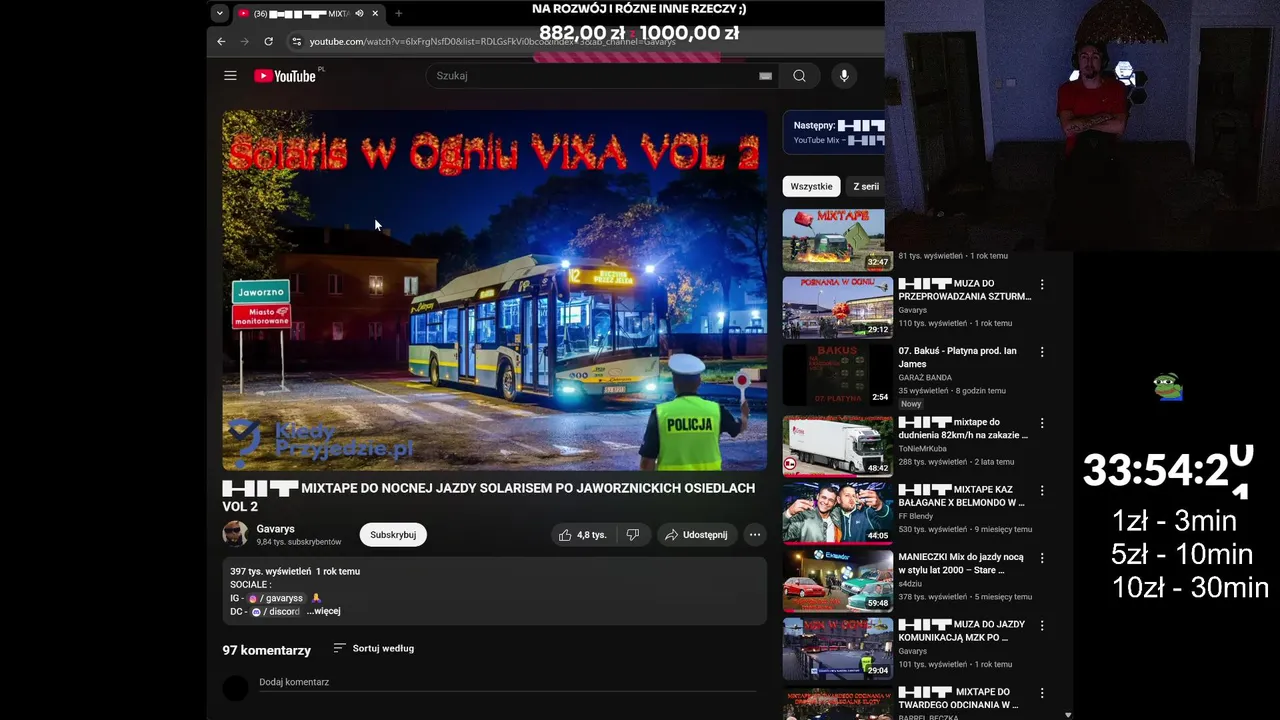Share the video with Udostępnij

coord(696,535)
